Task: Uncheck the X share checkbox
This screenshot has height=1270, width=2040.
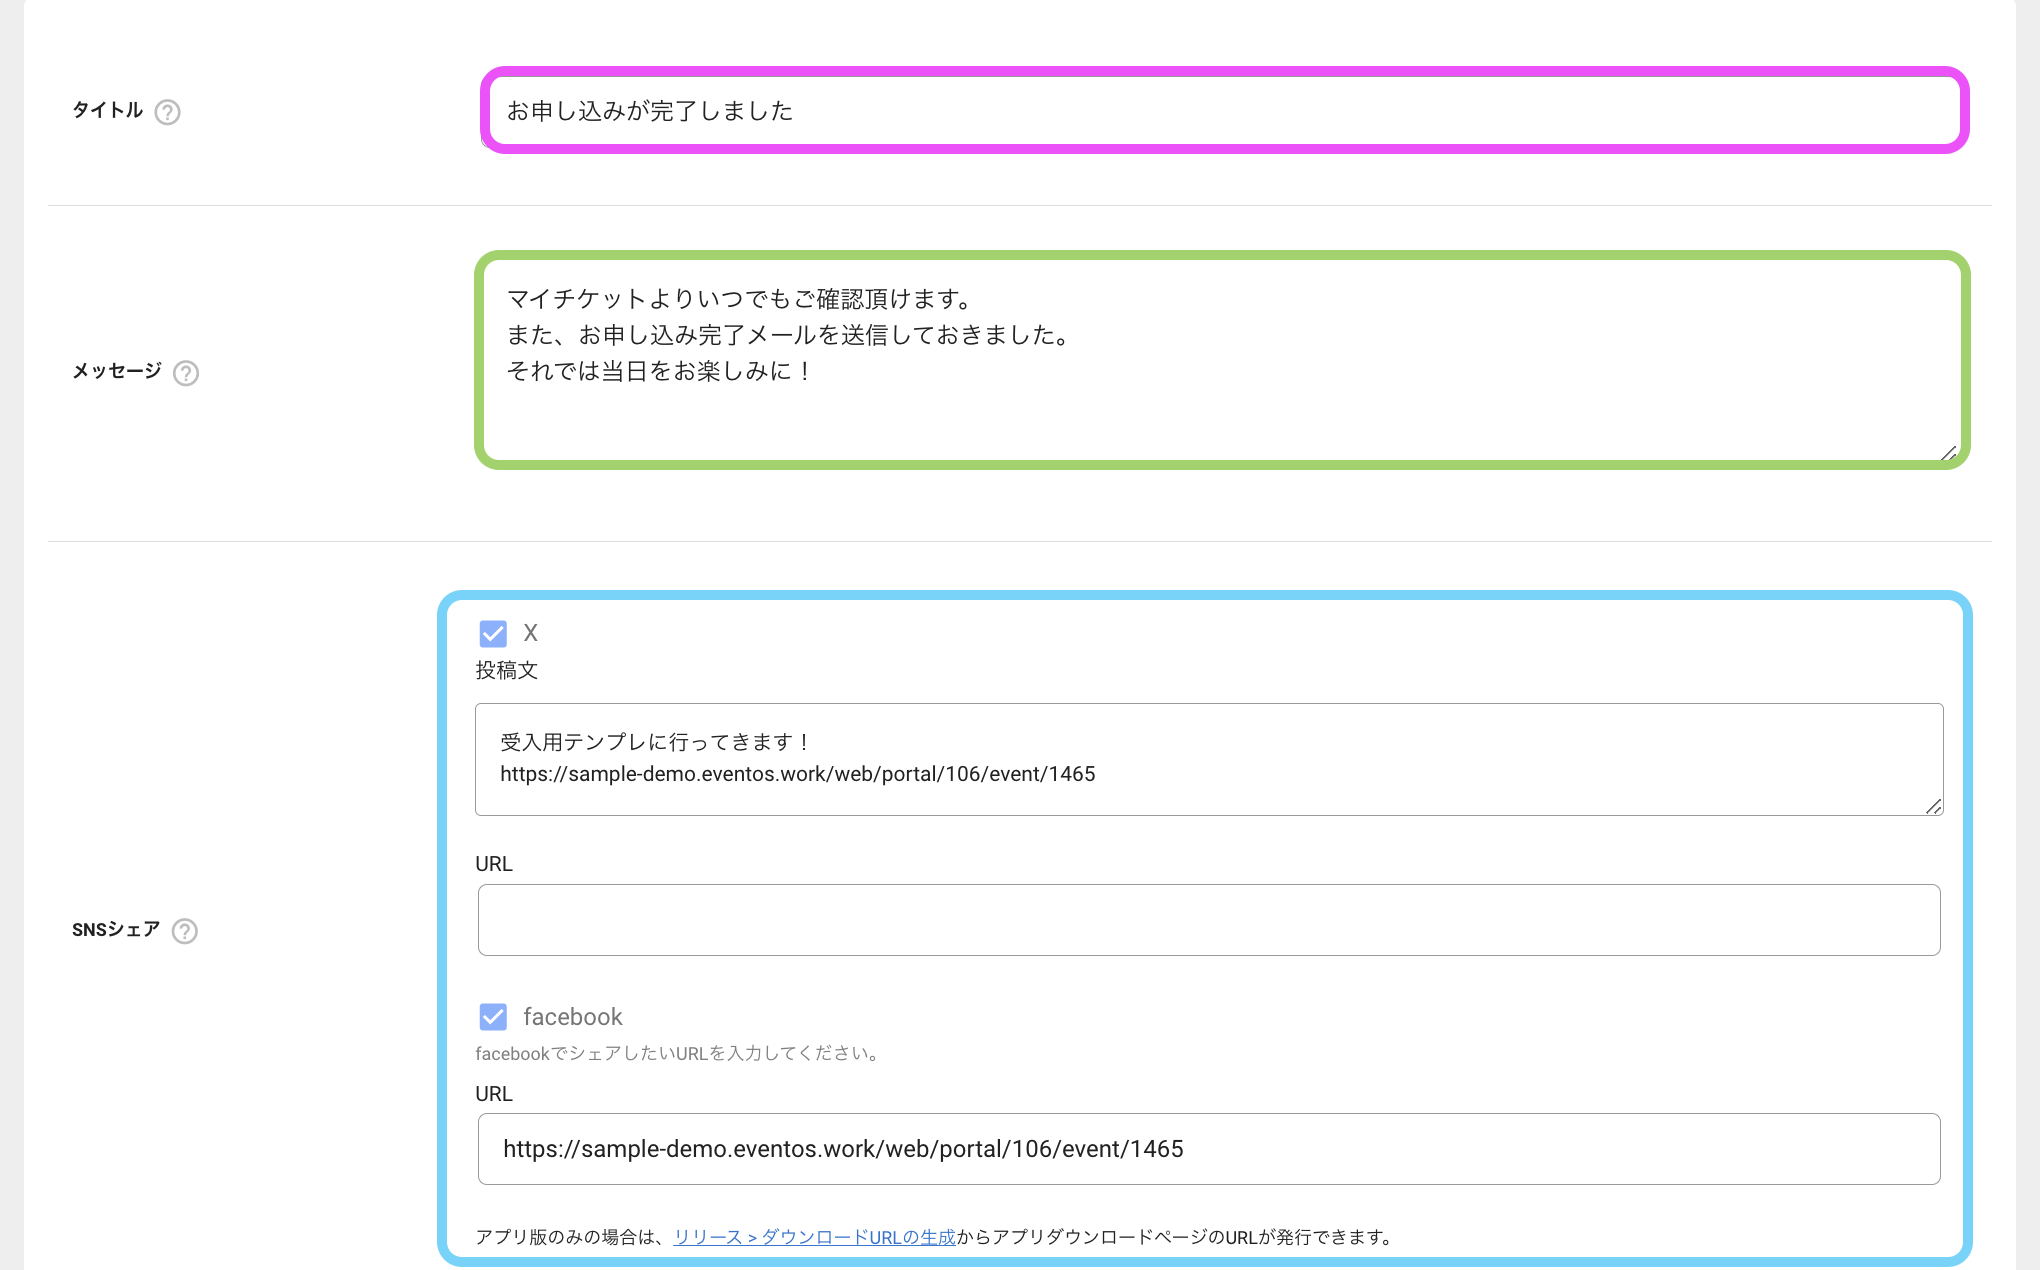Action: coord(493,633)
